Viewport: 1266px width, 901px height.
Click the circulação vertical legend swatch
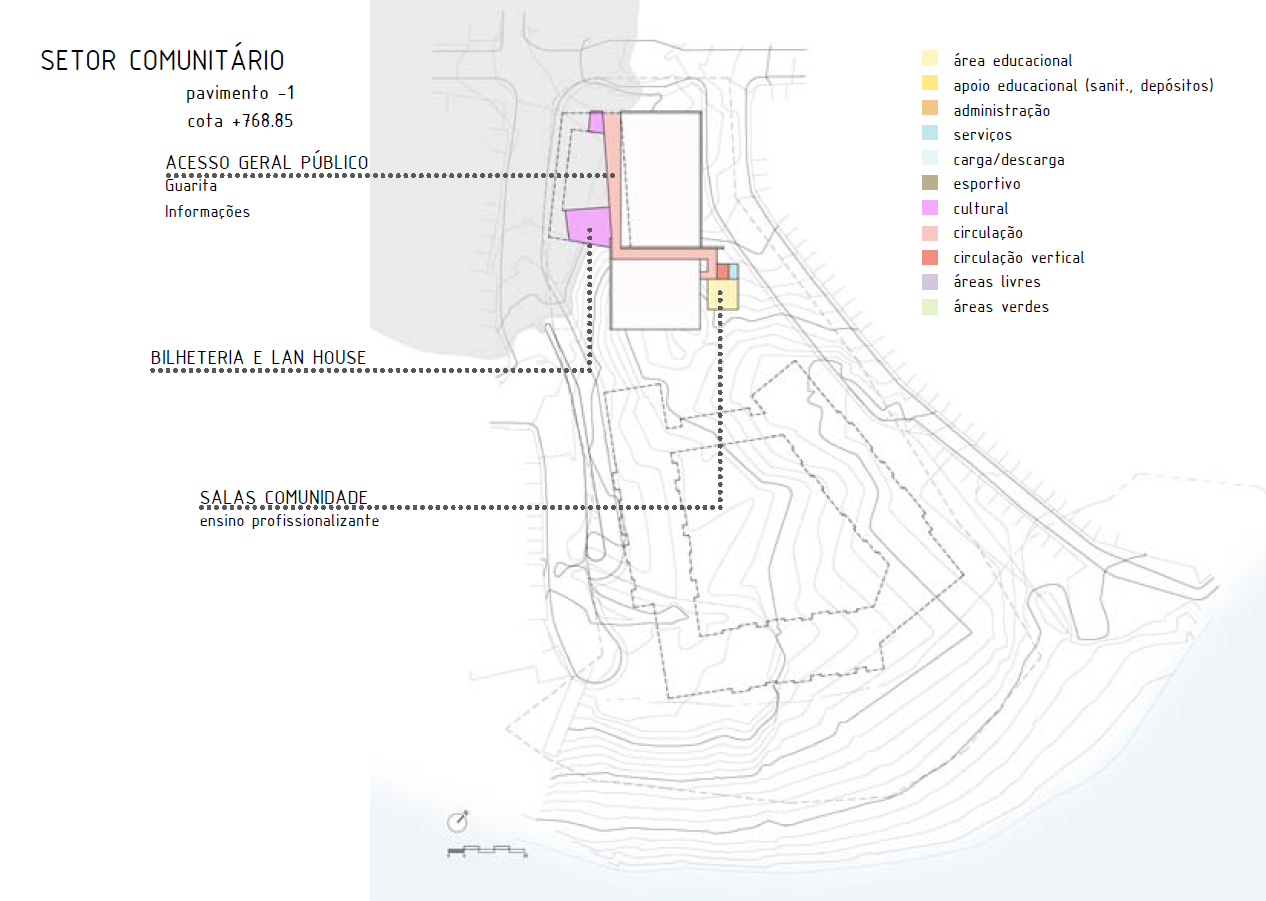(930, 257)
